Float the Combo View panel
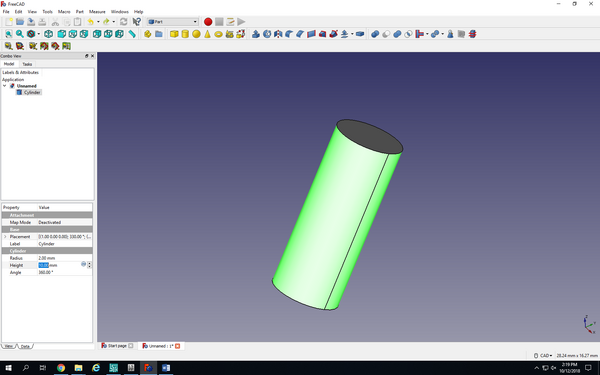The image size is (600, 375). tap(86, 56)
